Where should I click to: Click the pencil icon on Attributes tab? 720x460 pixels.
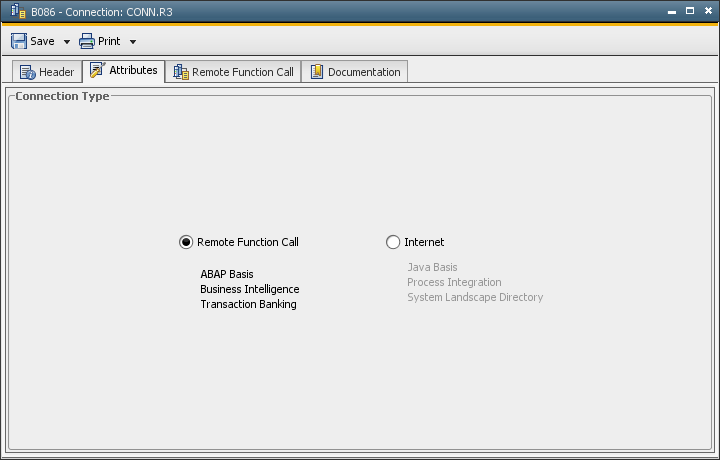[97, 70]
